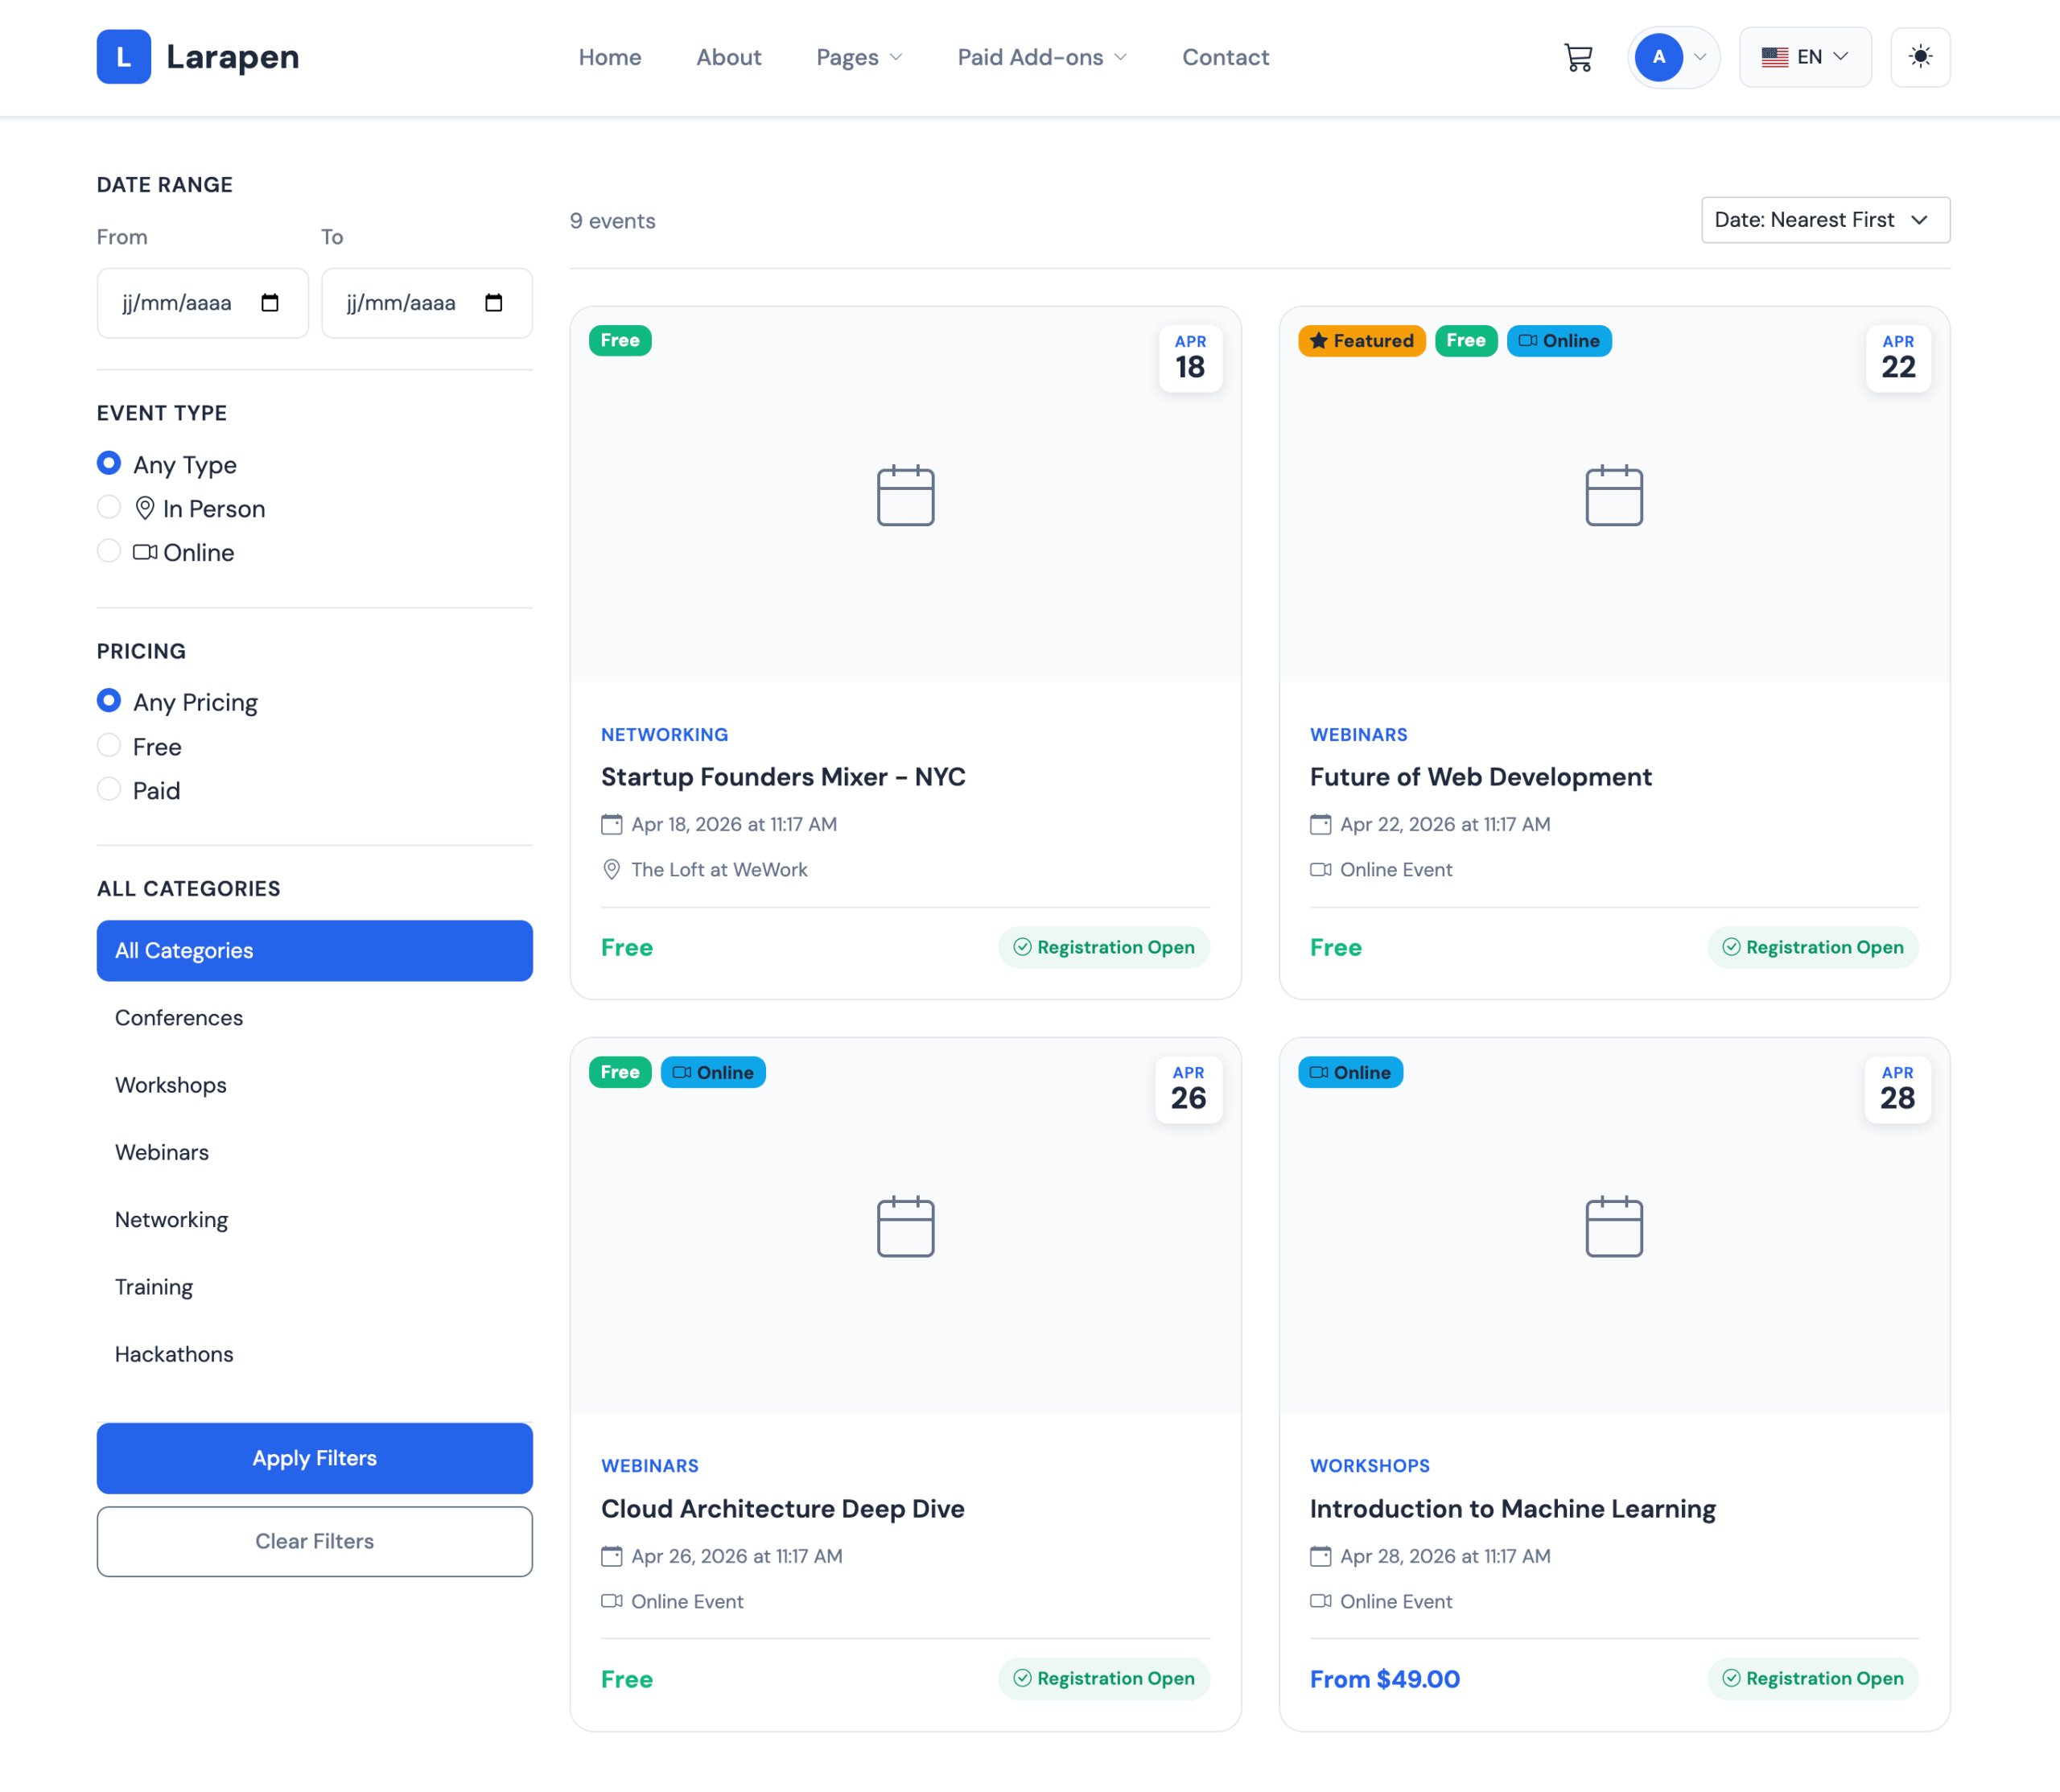This screenshot has width=2060, height=1792.
Task: Expand the EN language selector
Action: 1804,57
